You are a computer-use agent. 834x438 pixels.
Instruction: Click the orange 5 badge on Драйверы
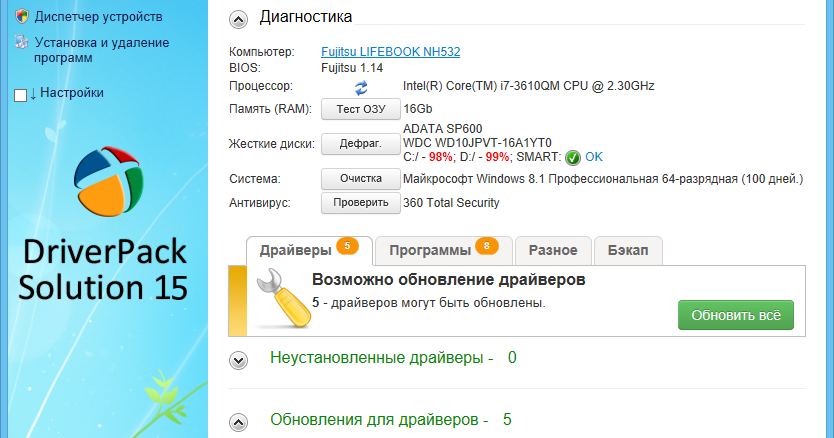click(x=347, y=246)
